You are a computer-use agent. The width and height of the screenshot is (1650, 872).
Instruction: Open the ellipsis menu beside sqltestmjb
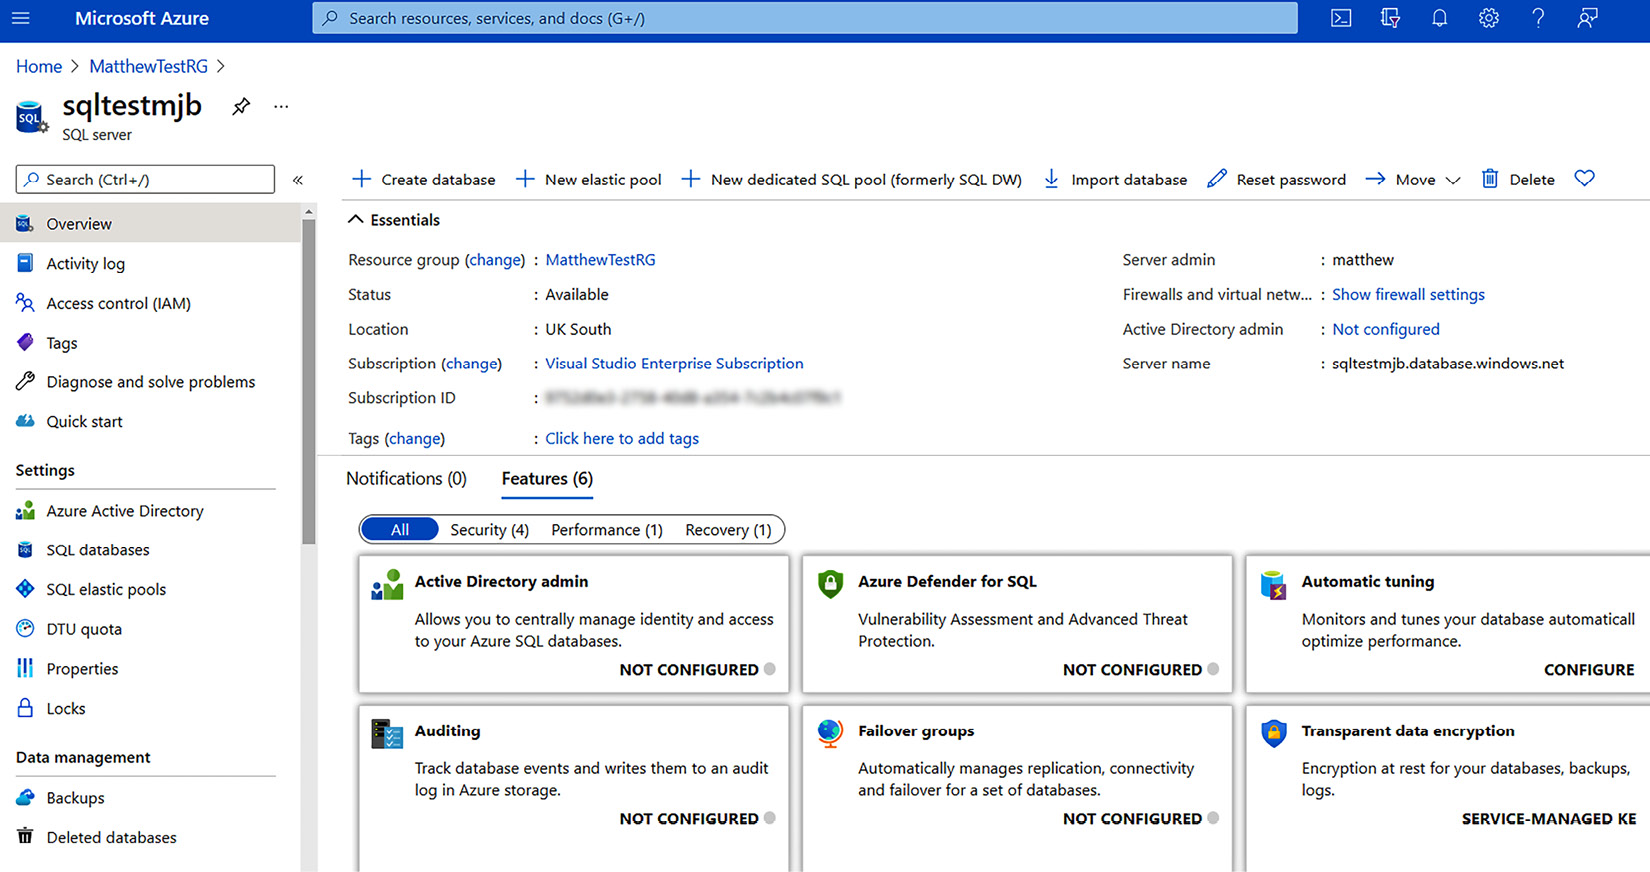(x=281, y=106)
